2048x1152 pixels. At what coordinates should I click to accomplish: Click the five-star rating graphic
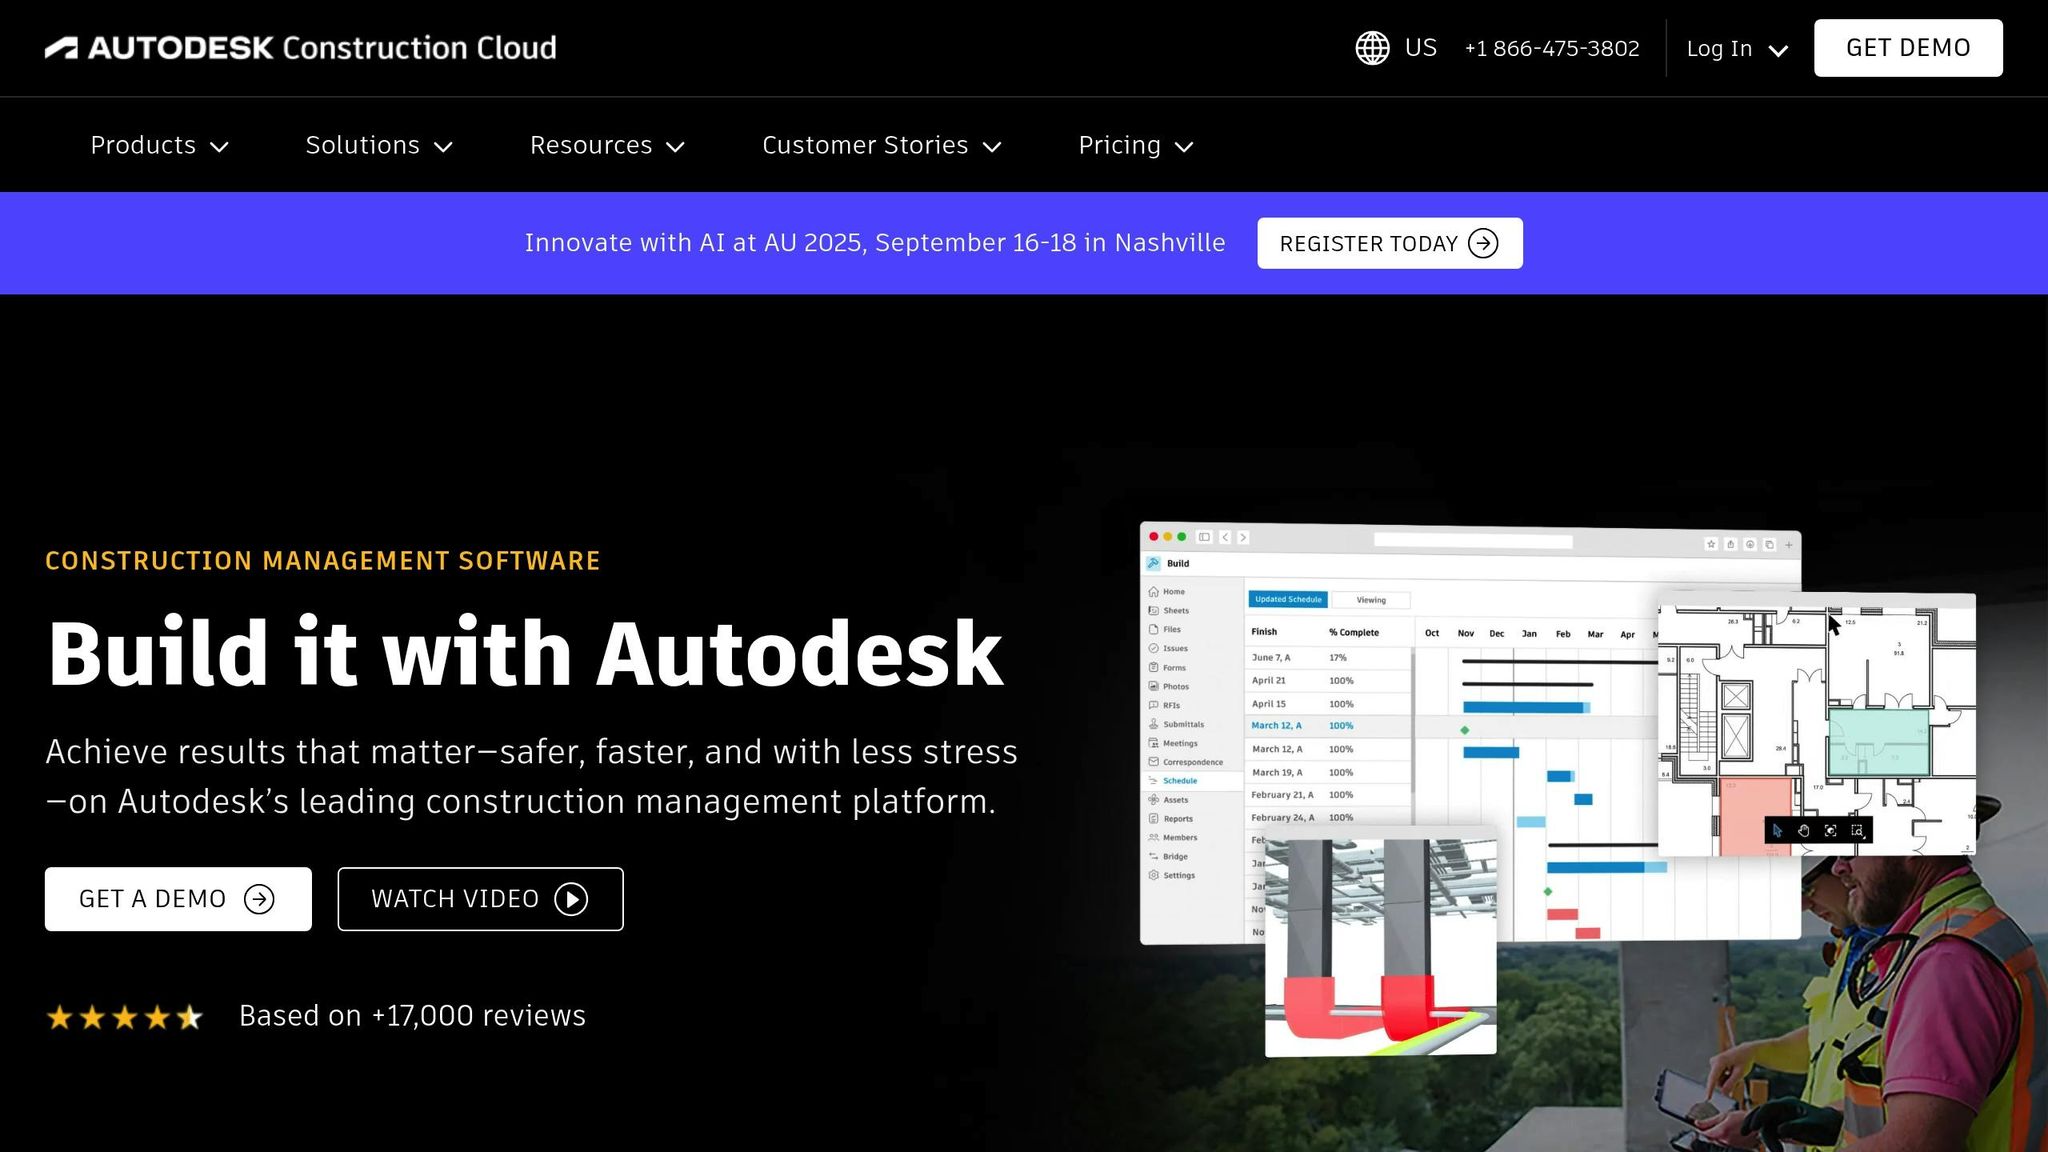pyautogui.click(x=125, y=1017)
